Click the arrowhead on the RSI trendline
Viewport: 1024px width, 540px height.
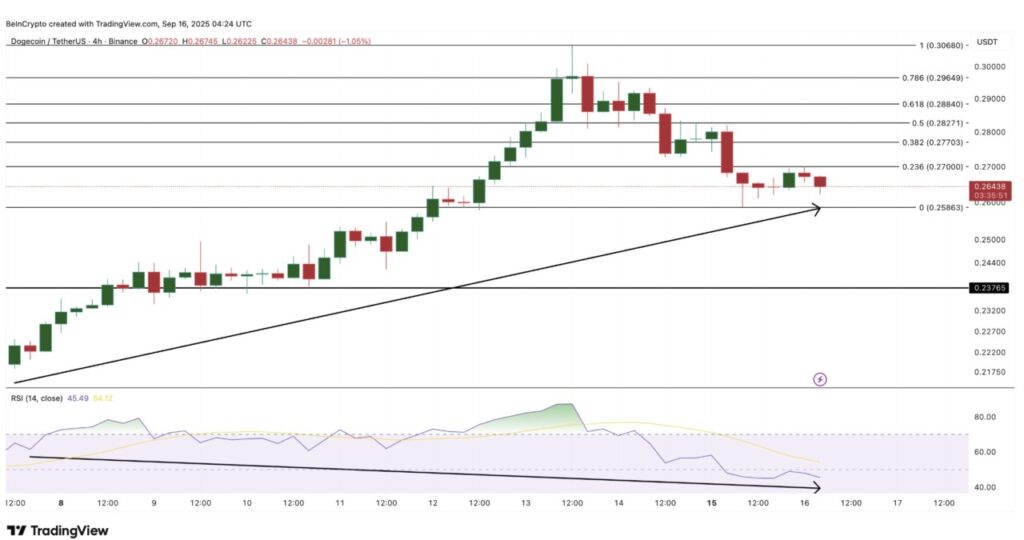point(816,488)
